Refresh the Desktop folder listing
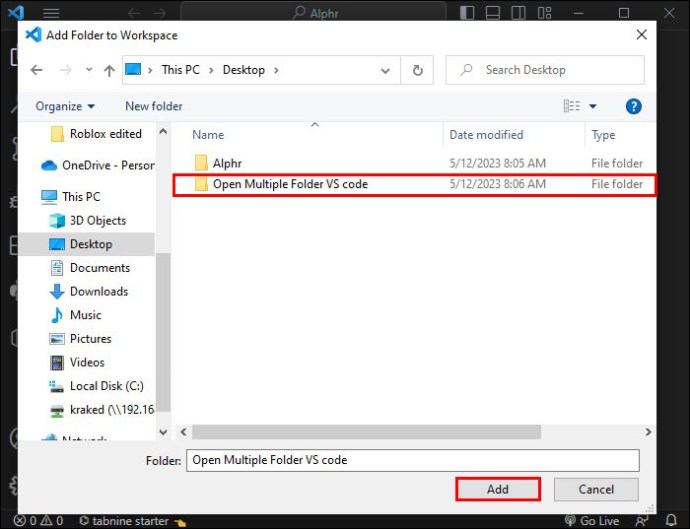690x529 pixels. pos(417,70)
